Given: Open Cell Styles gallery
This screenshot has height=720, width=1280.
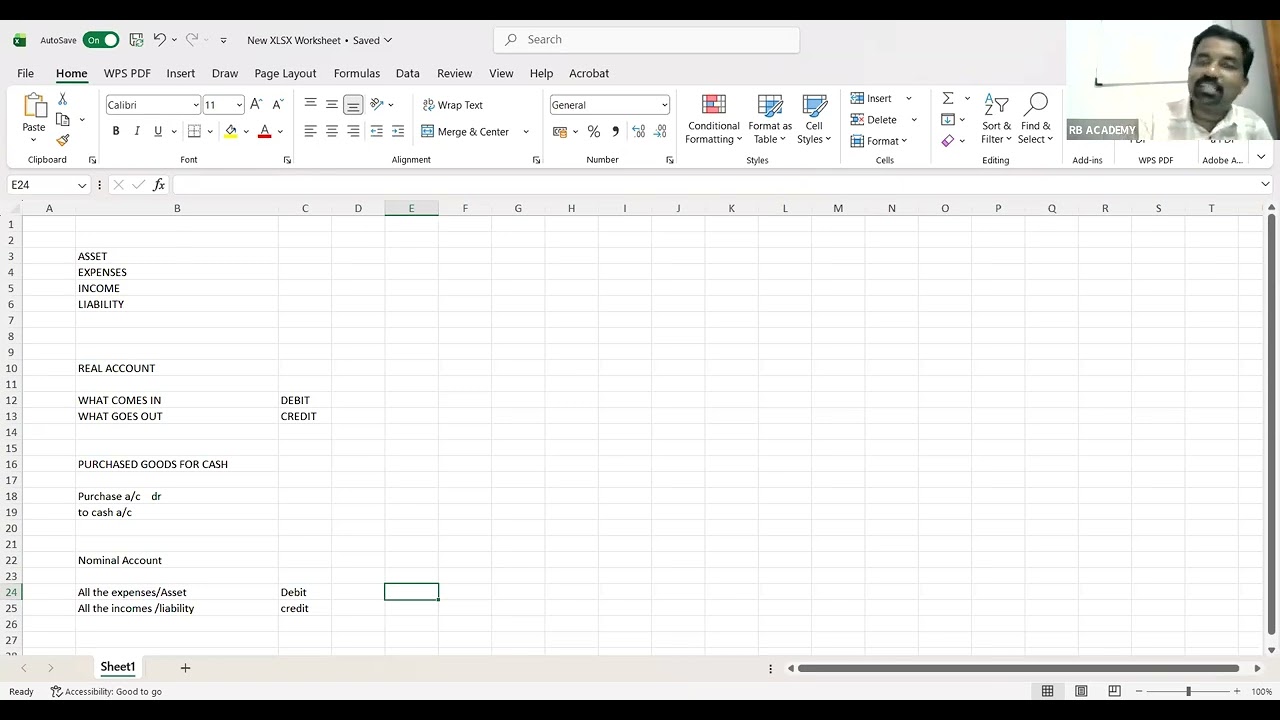Looking at the screenshot, I should coord(814,119).
